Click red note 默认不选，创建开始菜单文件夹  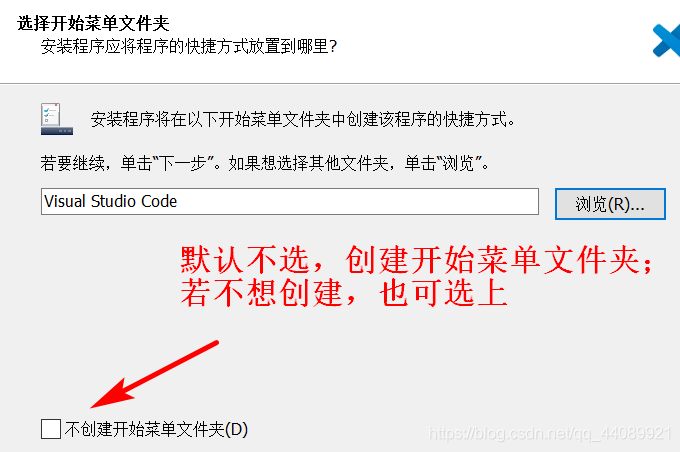click(417, 260)
